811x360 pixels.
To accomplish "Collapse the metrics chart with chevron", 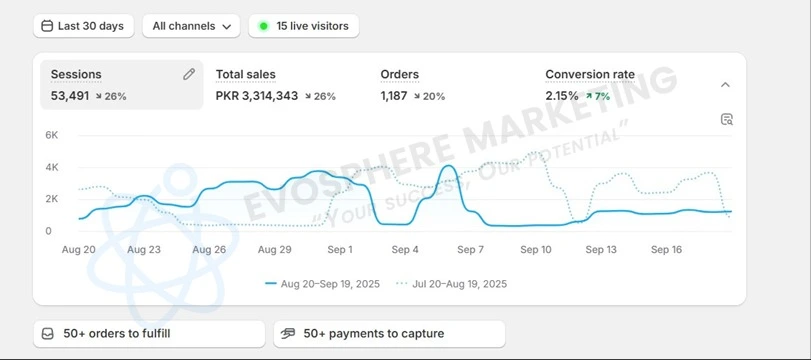I will pyautogui.click(x=726, y=85).
